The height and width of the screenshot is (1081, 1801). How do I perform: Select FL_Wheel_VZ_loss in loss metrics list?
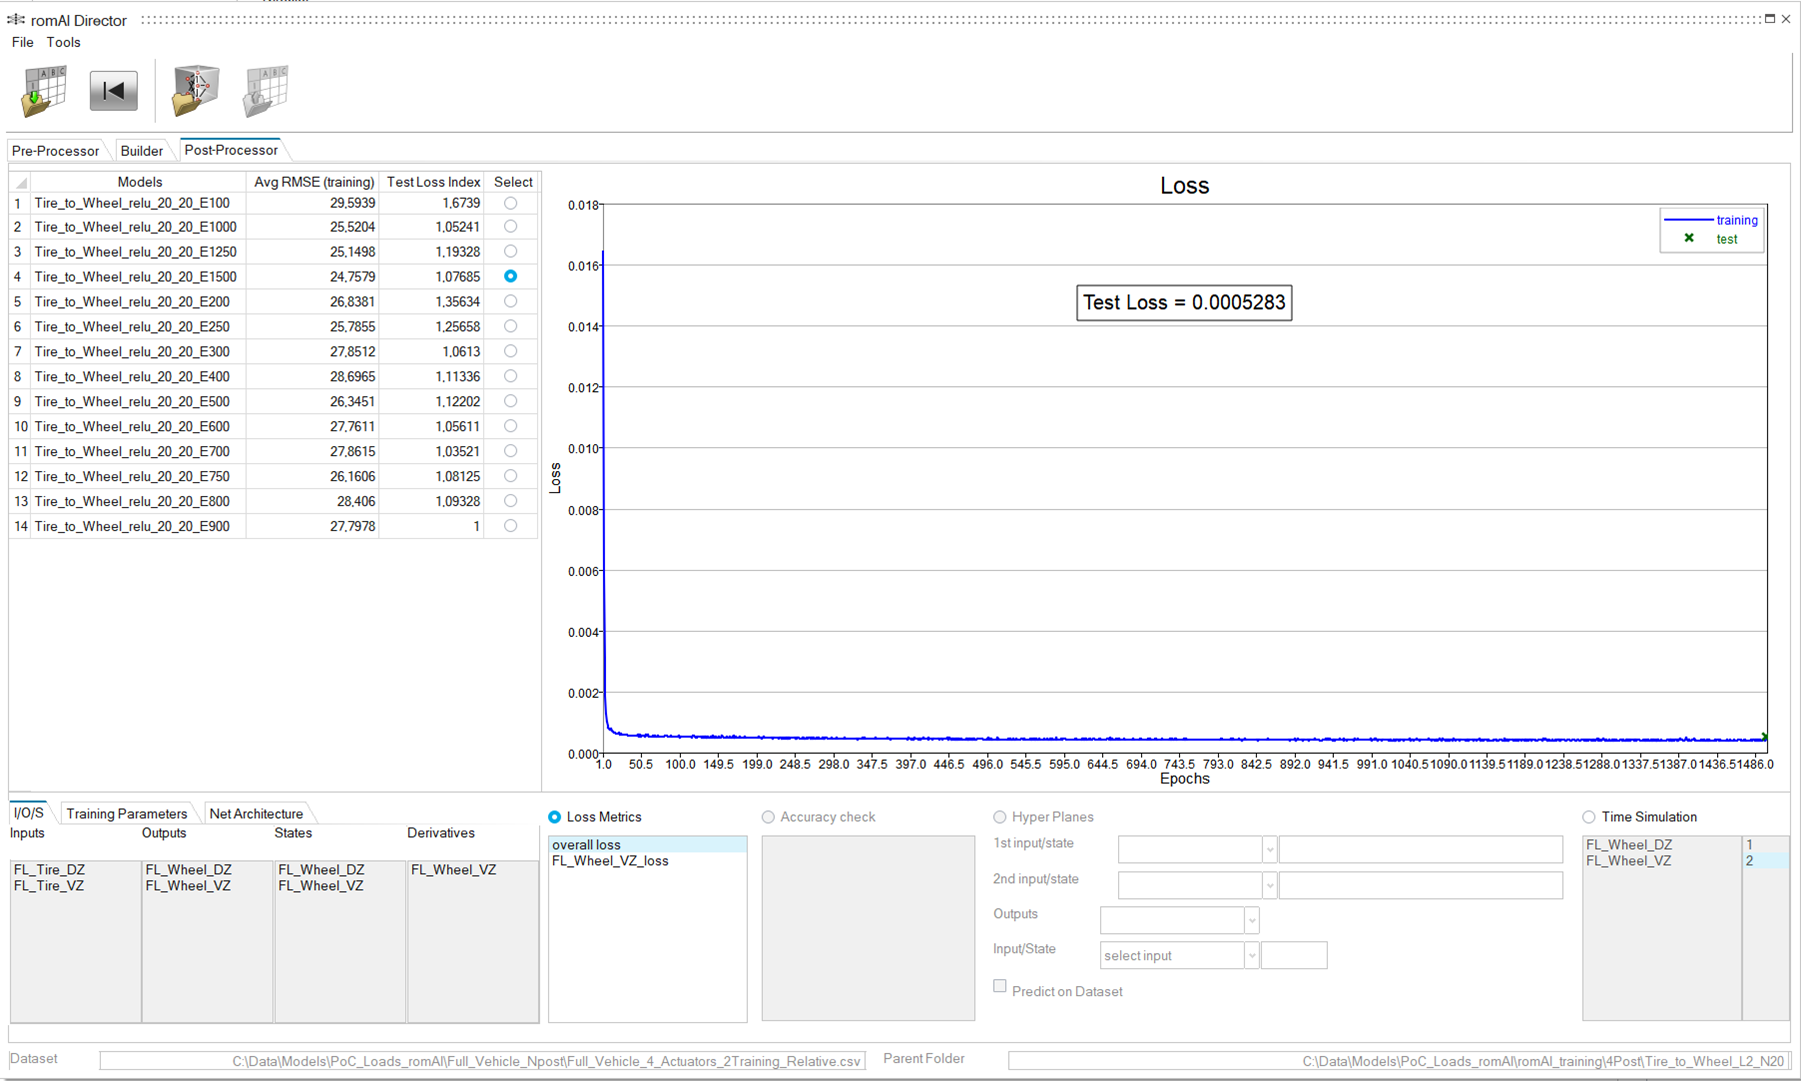(x=610, y=861)
